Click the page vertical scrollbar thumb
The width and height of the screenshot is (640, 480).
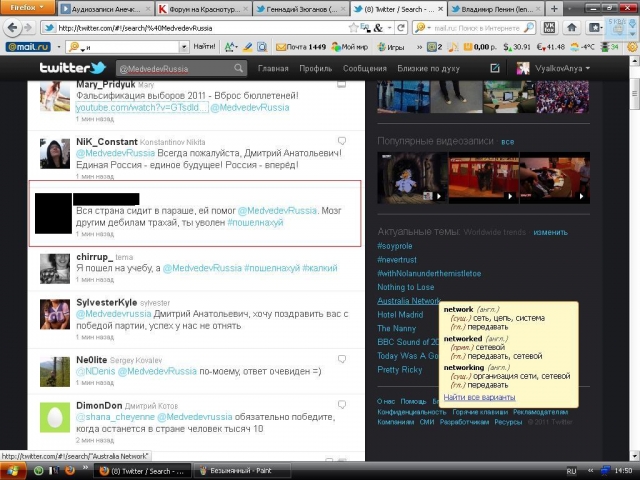[x=635, y=94]
